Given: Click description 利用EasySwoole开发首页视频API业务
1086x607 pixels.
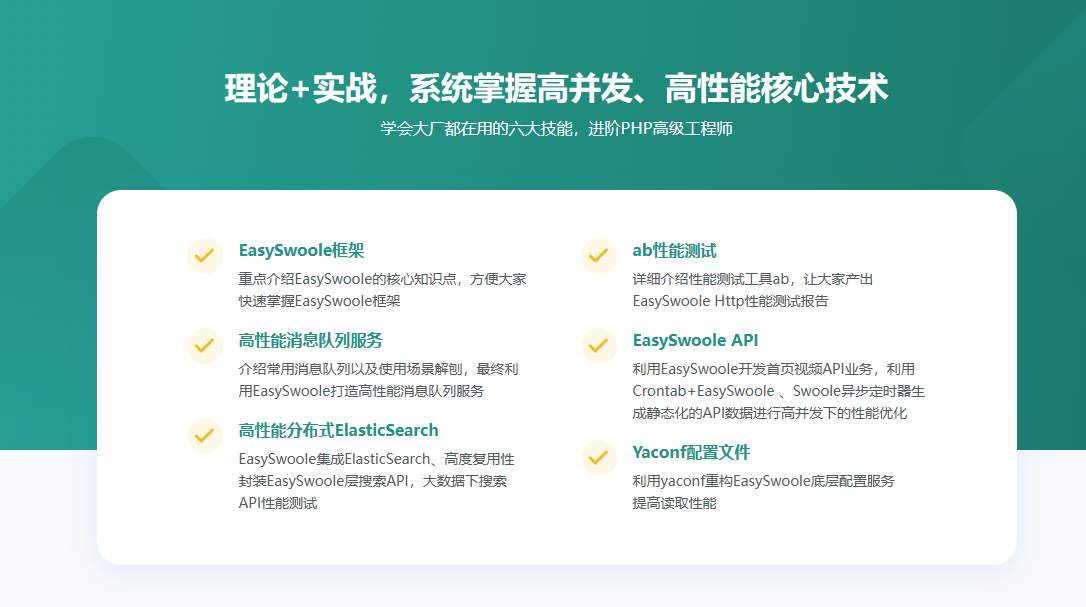Looking at the screenshot, I should pyautogui.click(x=778, y=391).
